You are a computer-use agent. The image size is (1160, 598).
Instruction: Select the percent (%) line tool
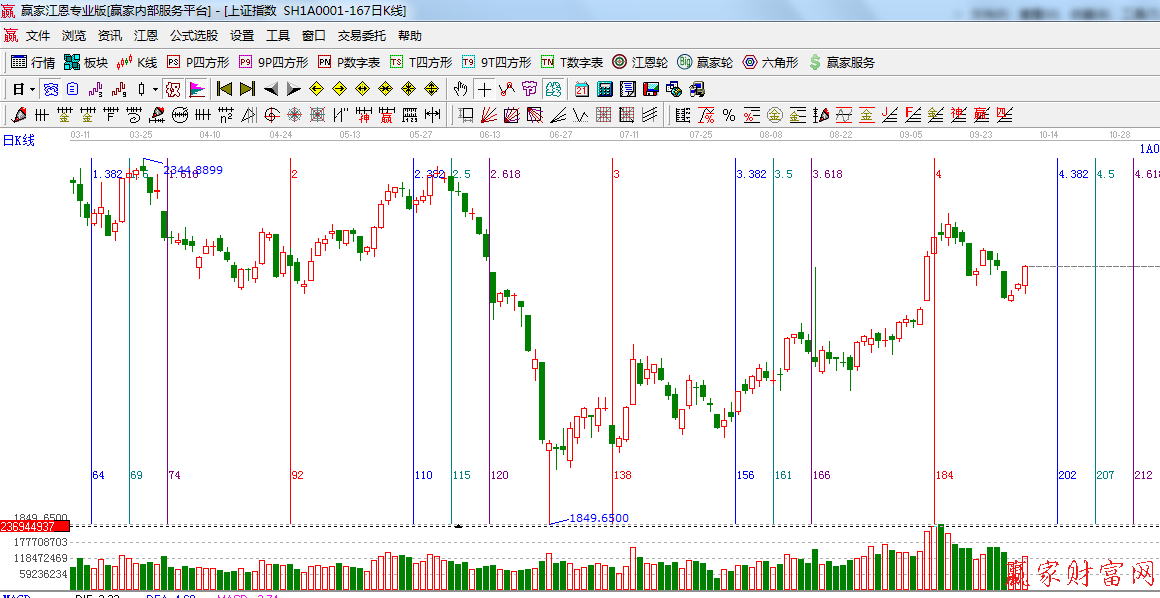tap(729, 115)
